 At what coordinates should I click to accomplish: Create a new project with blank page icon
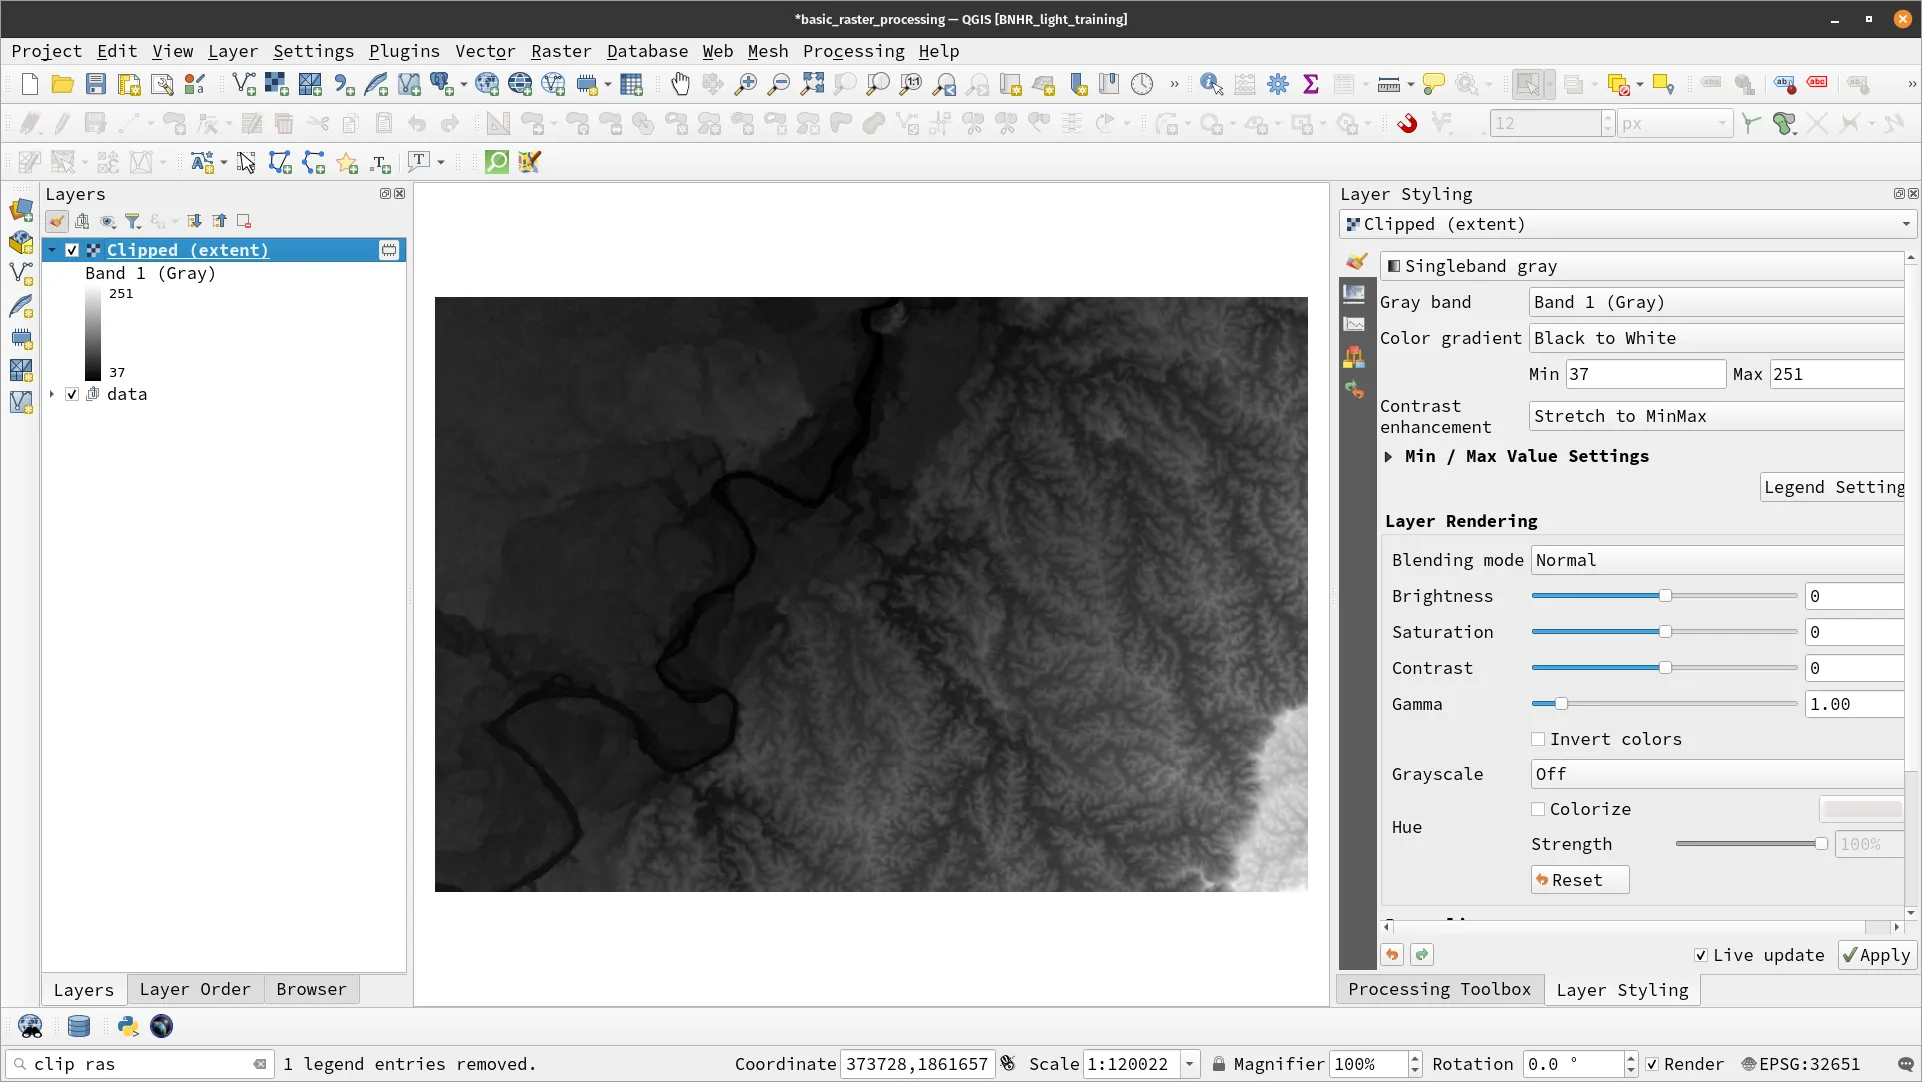[29, 85]
